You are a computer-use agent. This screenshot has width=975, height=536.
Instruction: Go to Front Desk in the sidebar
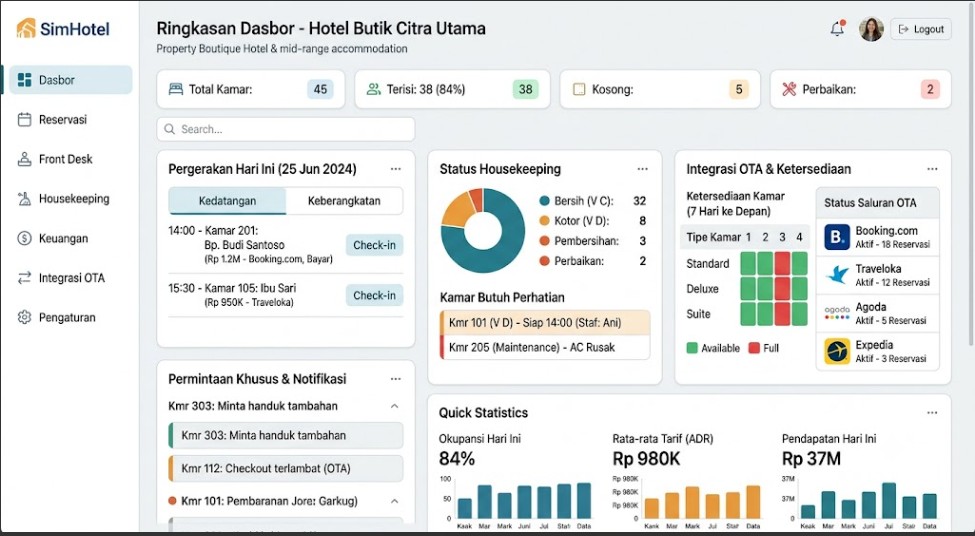(71, 159)
